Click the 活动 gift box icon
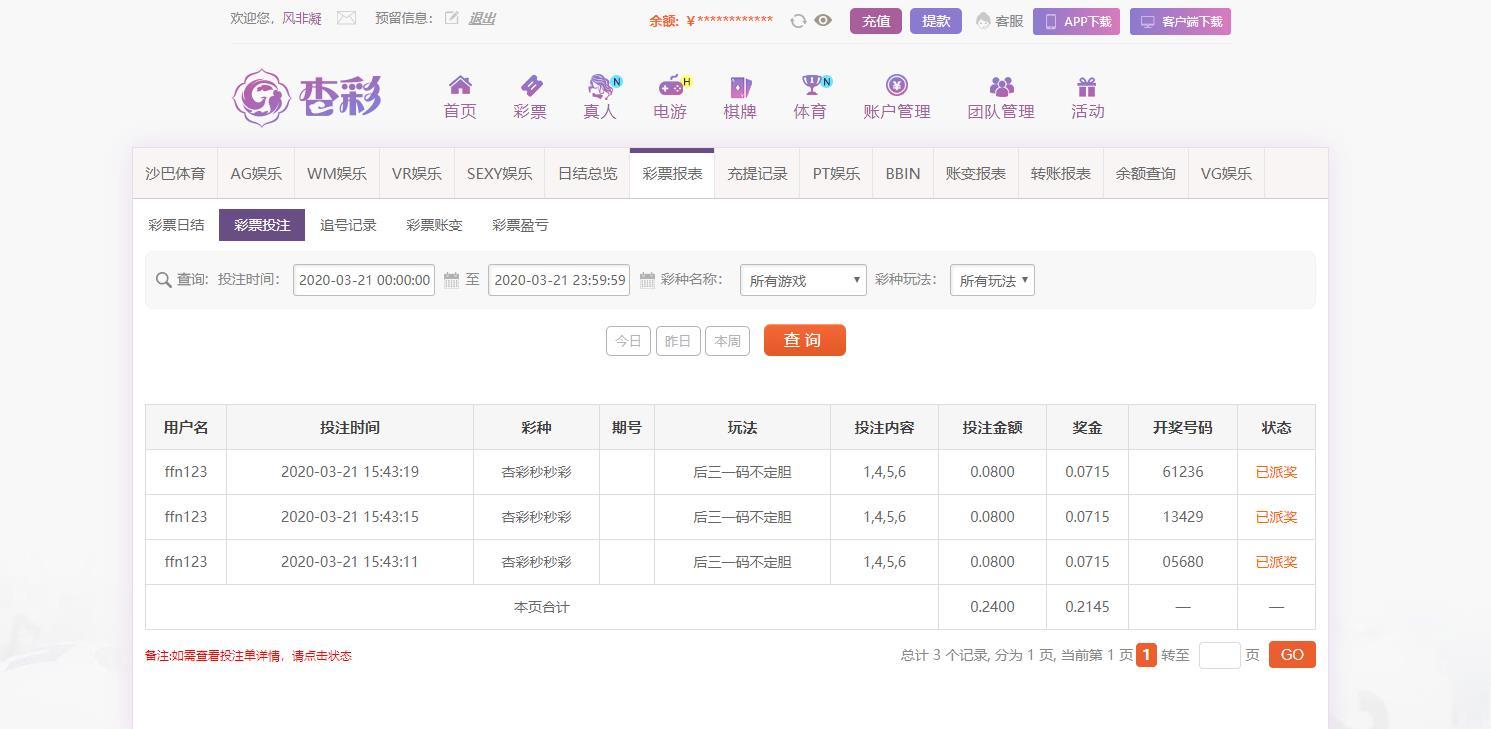This screenshot has height=729, width=1491. [x=1087, y=86]
